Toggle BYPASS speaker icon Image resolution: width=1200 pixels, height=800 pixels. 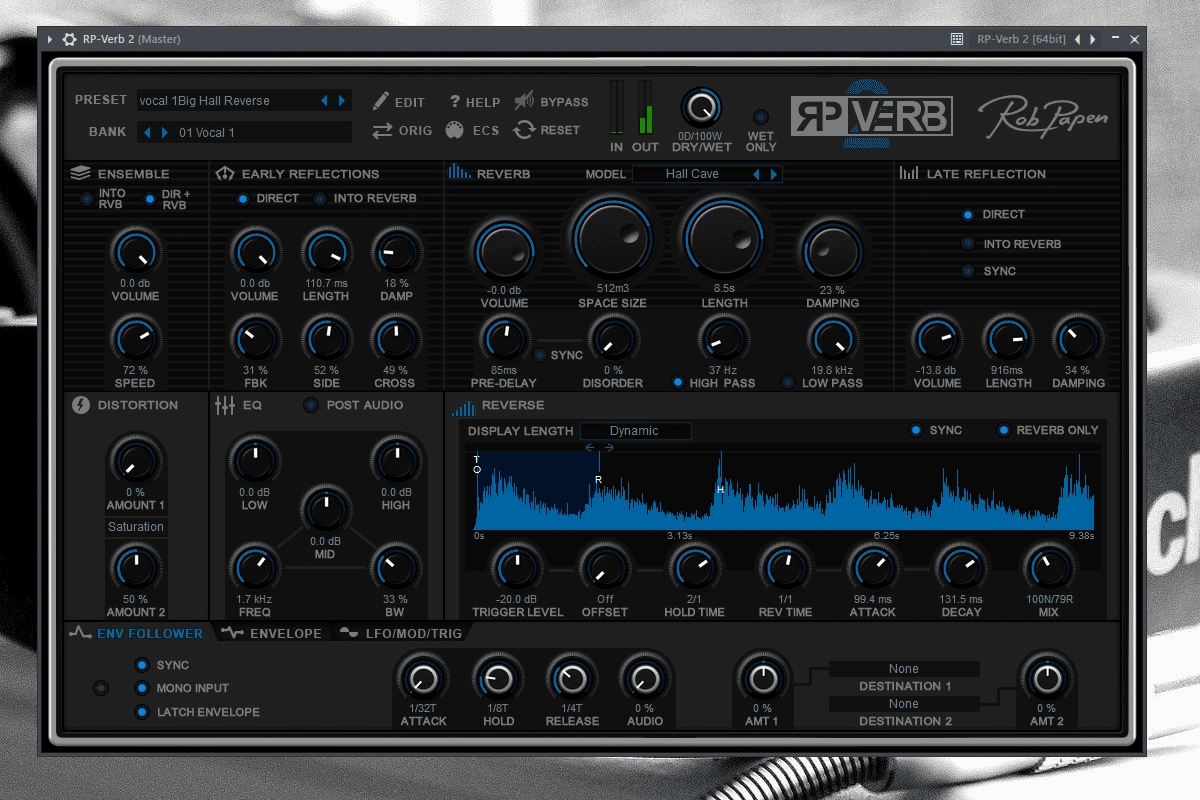click(x=523, y=101)
